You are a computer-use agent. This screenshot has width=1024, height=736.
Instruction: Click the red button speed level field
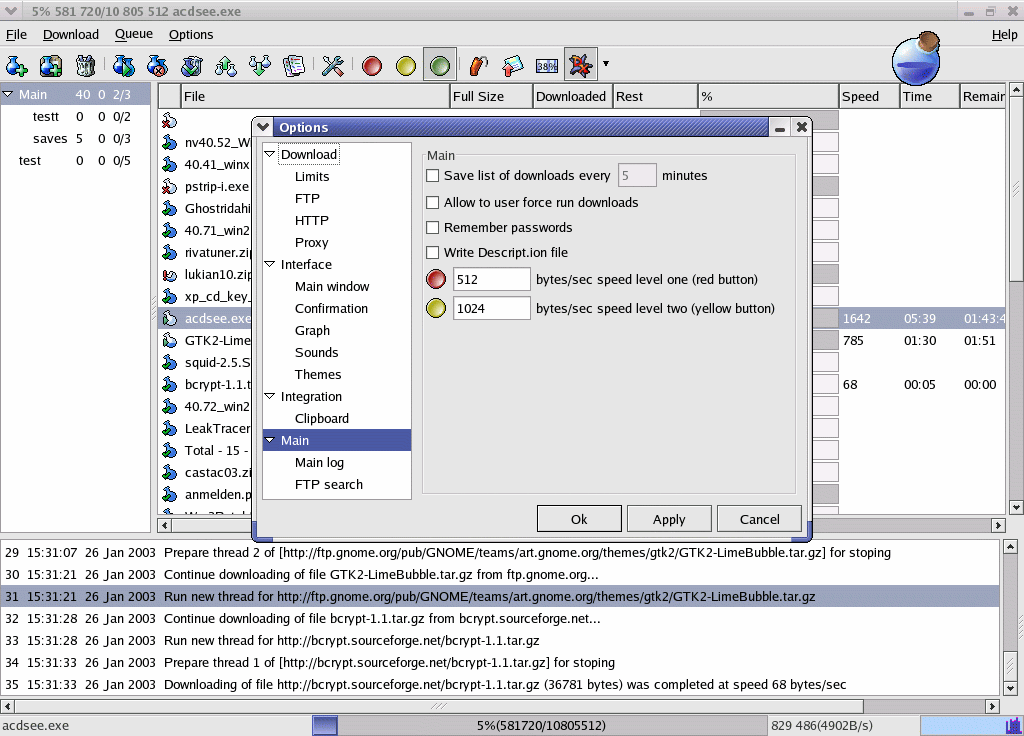491,280
